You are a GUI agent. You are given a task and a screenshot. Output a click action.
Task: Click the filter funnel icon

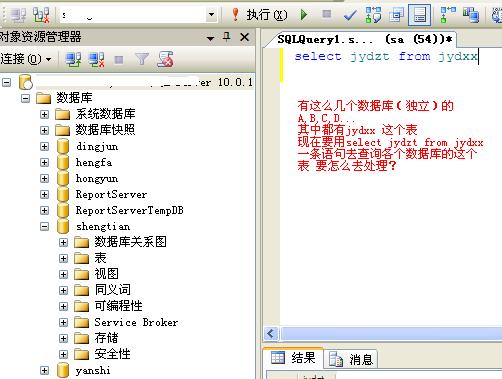click(142, 59)
